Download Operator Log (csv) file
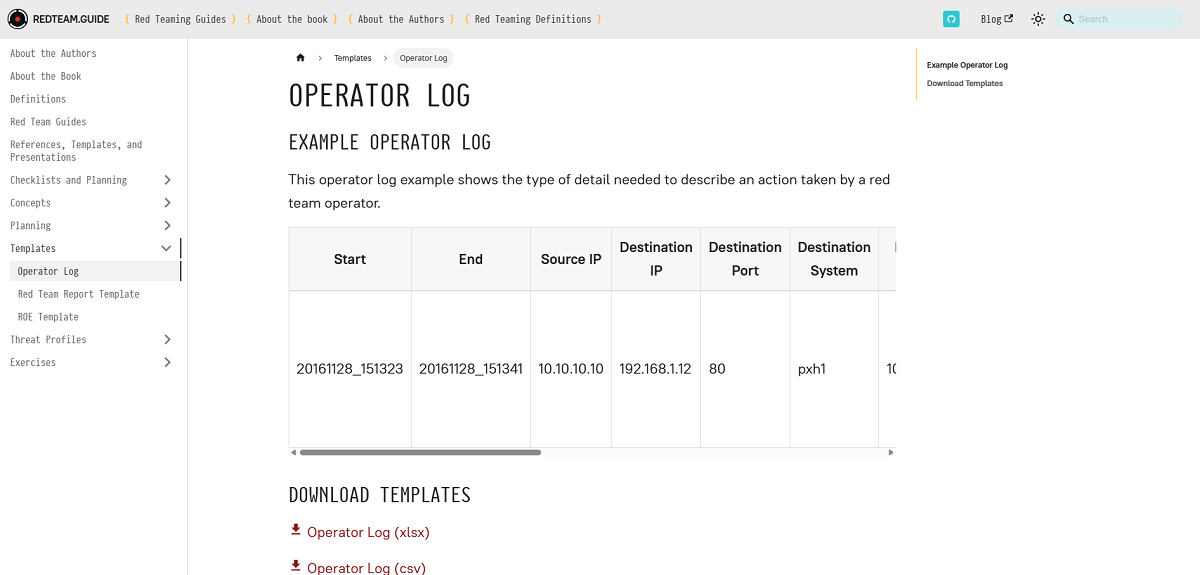 pos(366,568)
